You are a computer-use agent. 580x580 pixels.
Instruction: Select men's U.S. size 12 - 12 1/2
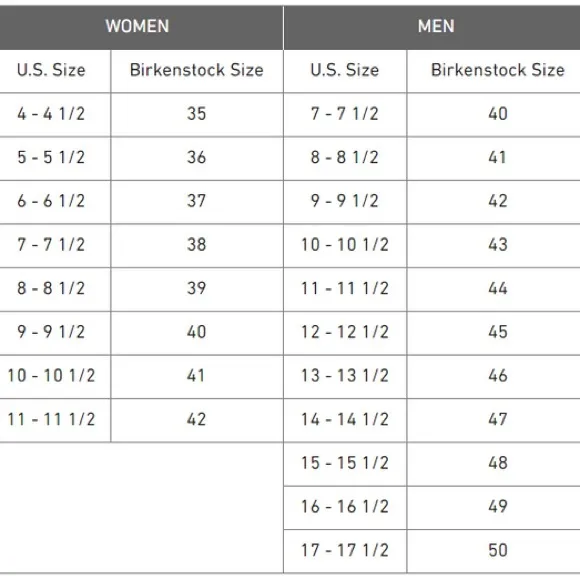[x=345, y=333]
